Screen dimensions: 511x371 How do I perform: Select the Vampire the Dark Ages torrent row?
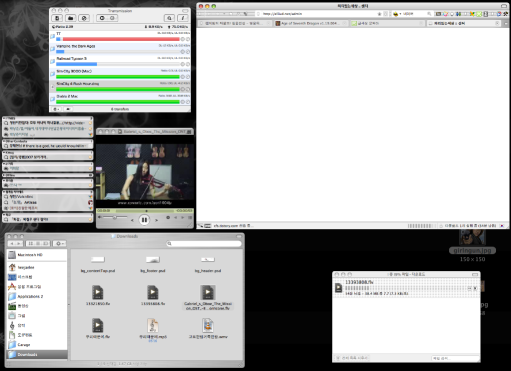tap(120, 49)
